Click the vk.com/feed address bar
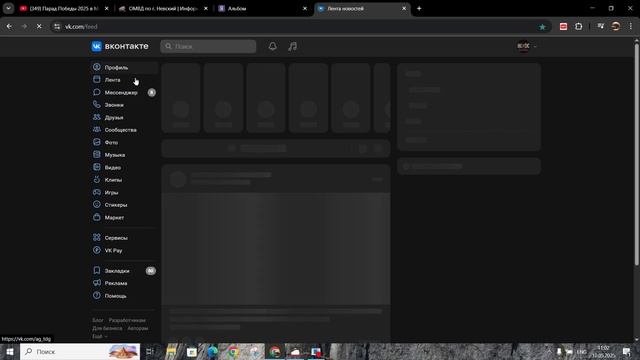The image size is (640, 360). pyautogui.click(x=300, y=27)
